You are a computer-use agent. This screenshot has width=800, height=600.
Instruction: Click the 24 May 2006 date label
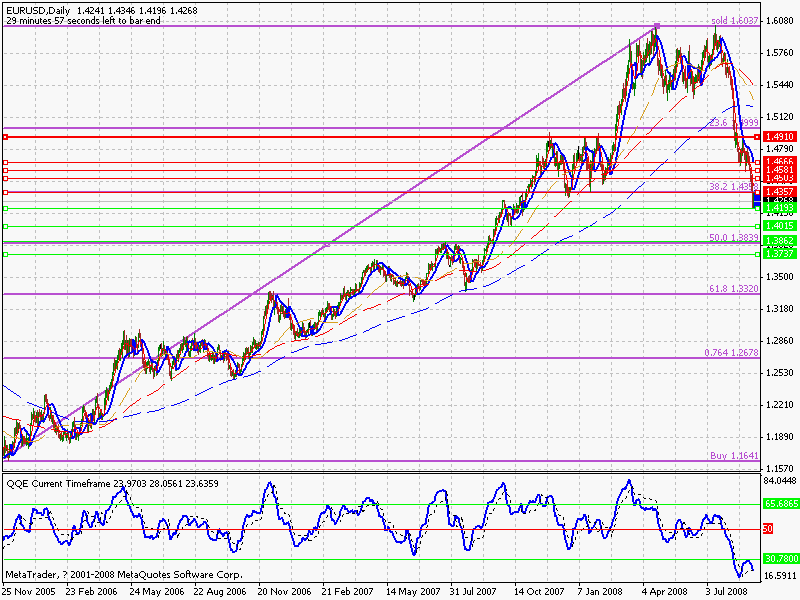156,592
